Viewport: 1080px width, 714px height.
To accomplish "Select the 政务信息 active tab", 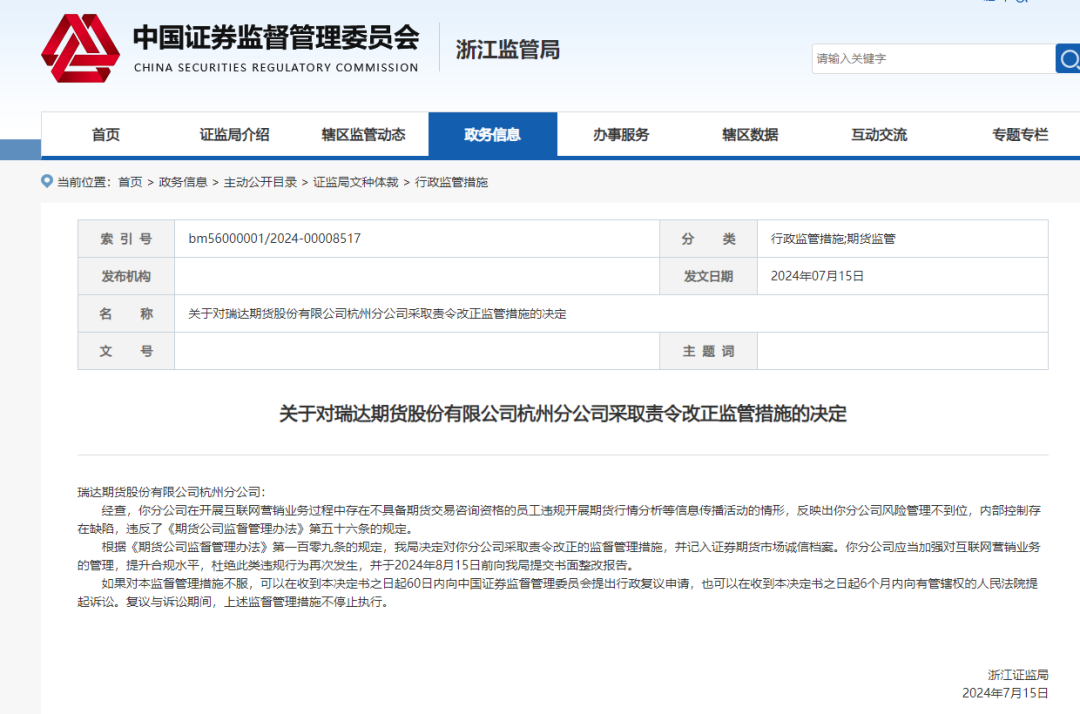I will click(492, 135).
